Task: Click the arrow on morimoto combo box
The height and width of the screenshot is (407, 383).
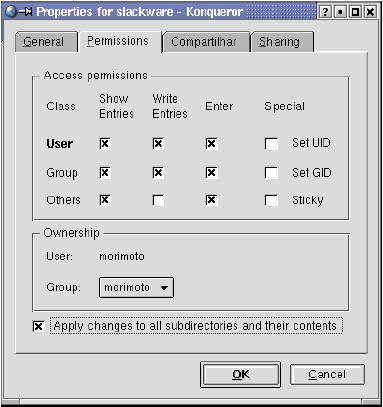Action: pyautogui.click(x=164, y=288)
